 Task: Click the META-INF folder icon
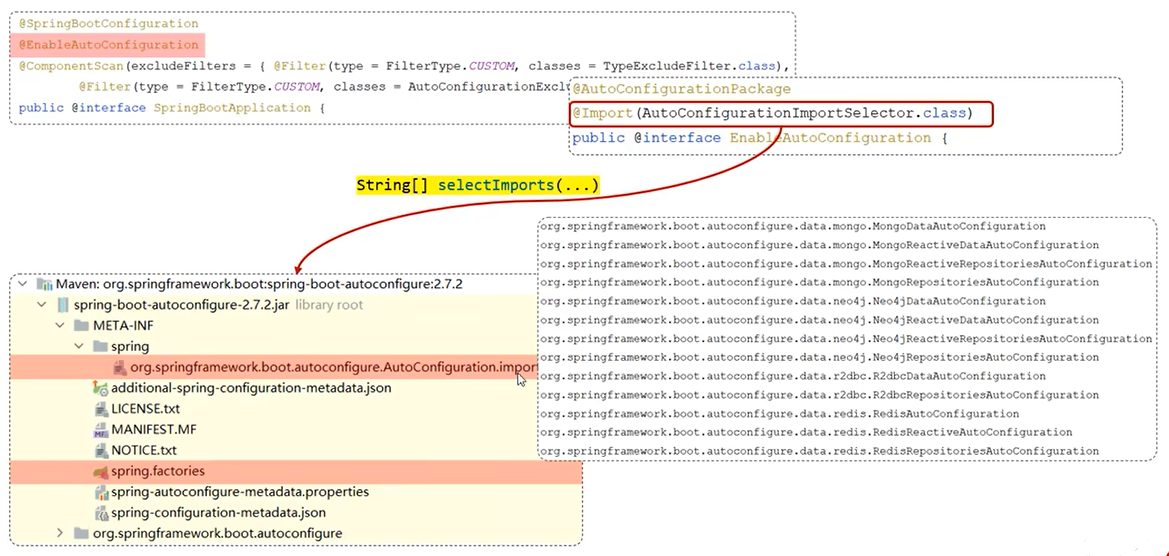pos(81,326)
